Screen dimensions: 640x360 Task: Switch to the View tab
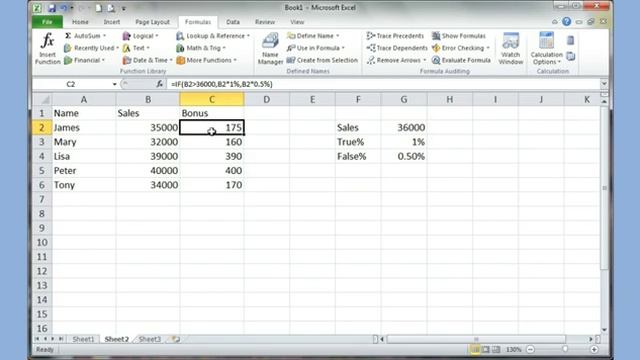click(x=297, y=22)
